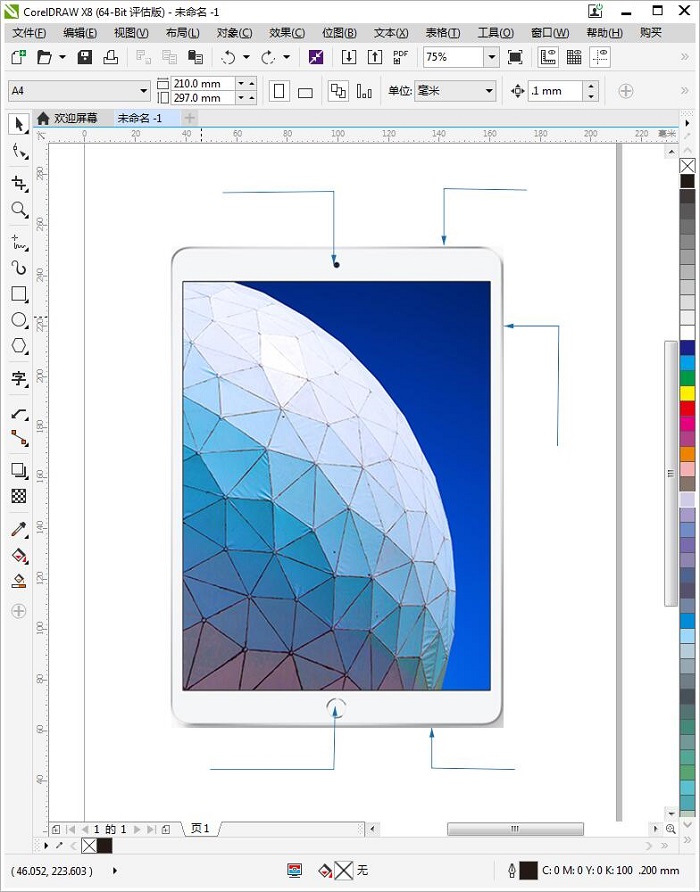Open the 购买 menu link
700x892 pixels.
click(x=650, y=33)
